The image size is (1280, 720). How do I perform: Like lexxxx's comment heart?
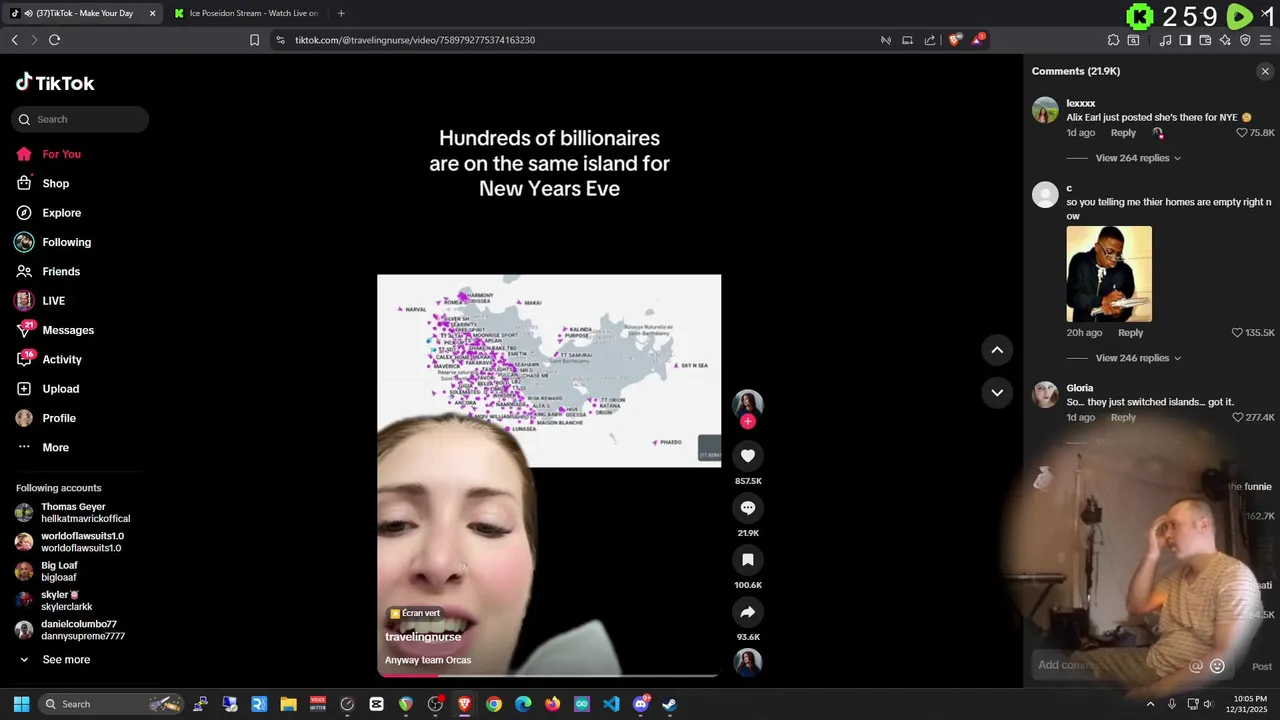tap(1242, 133)
